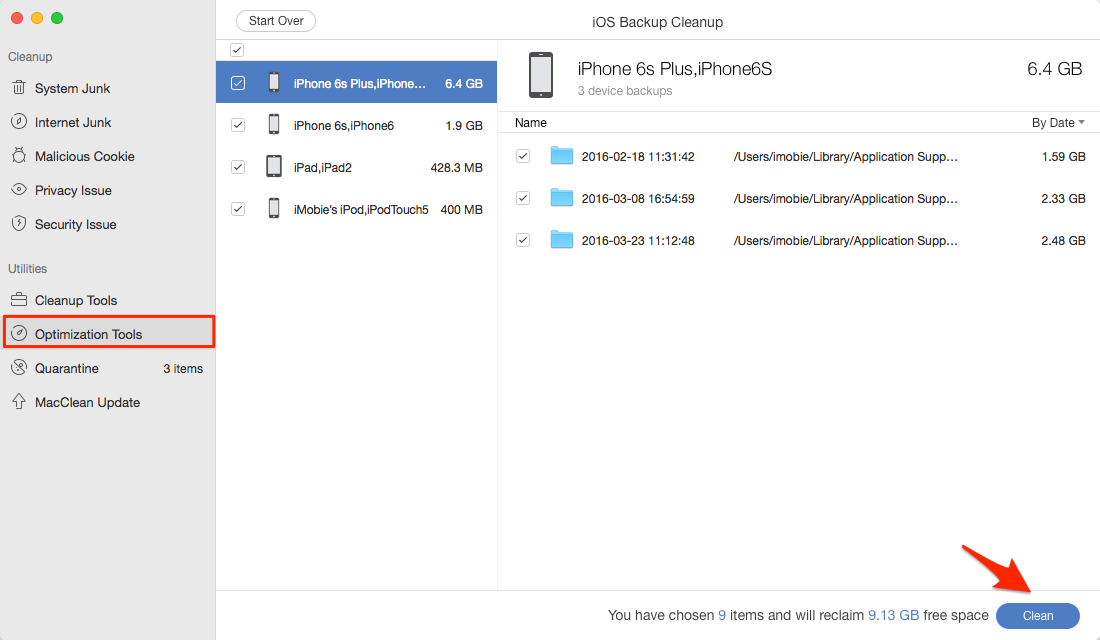Select the iPad,iPad2 row name
This screenshot has height=640, width=1100.
coord(323,168)
